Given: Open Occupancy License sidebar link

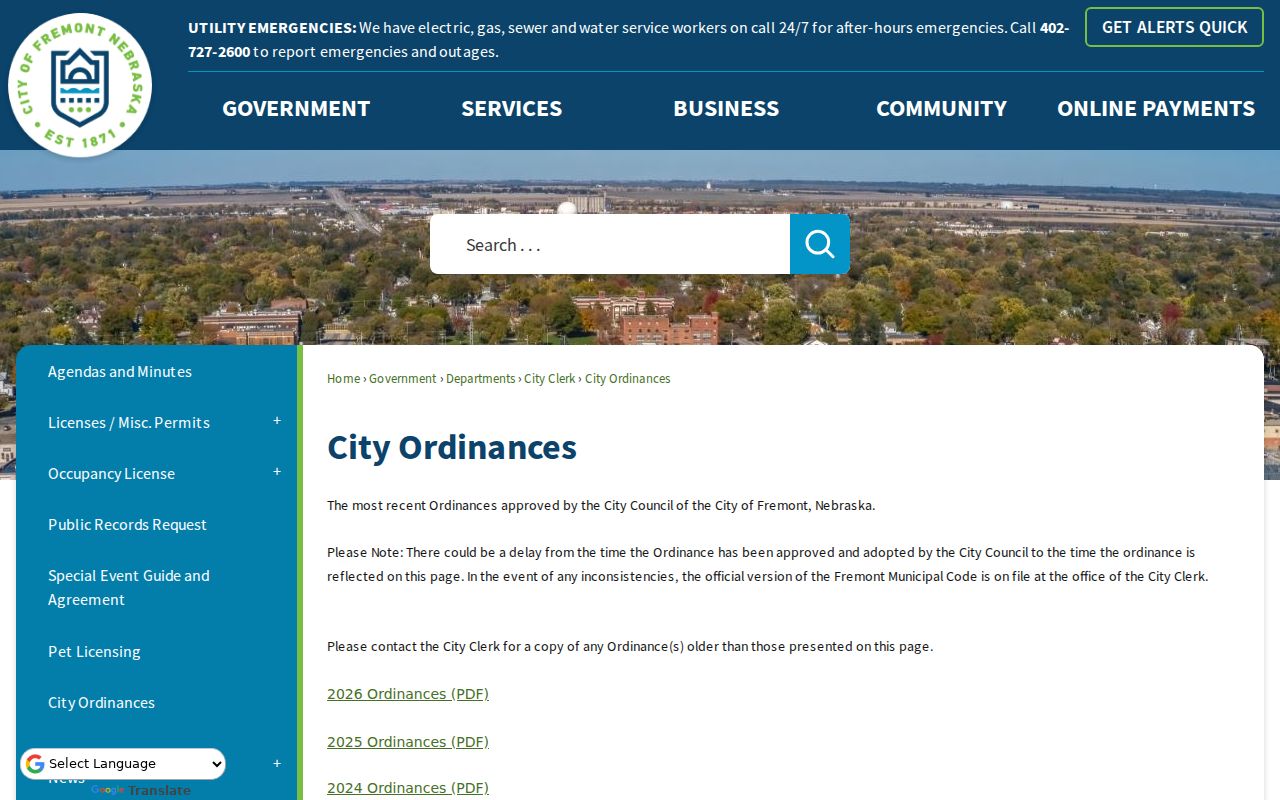Looking at the screenshot, I should tap(111, 473).
